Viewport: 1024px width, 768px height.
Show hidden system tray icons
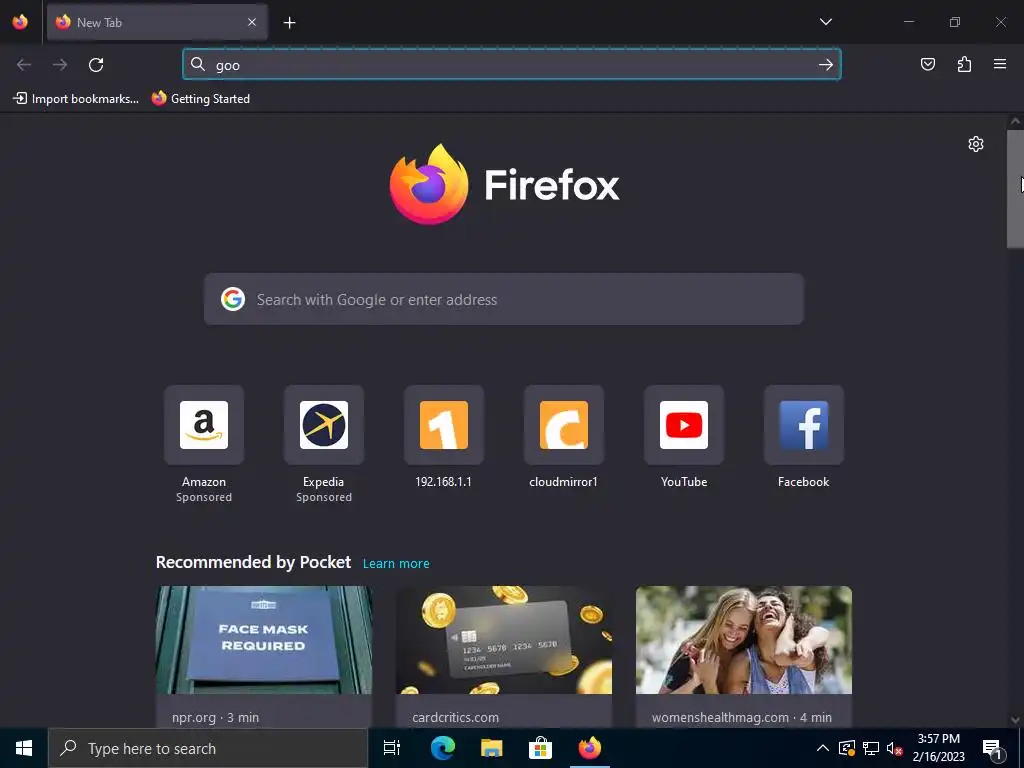click(x=823, y=748)
